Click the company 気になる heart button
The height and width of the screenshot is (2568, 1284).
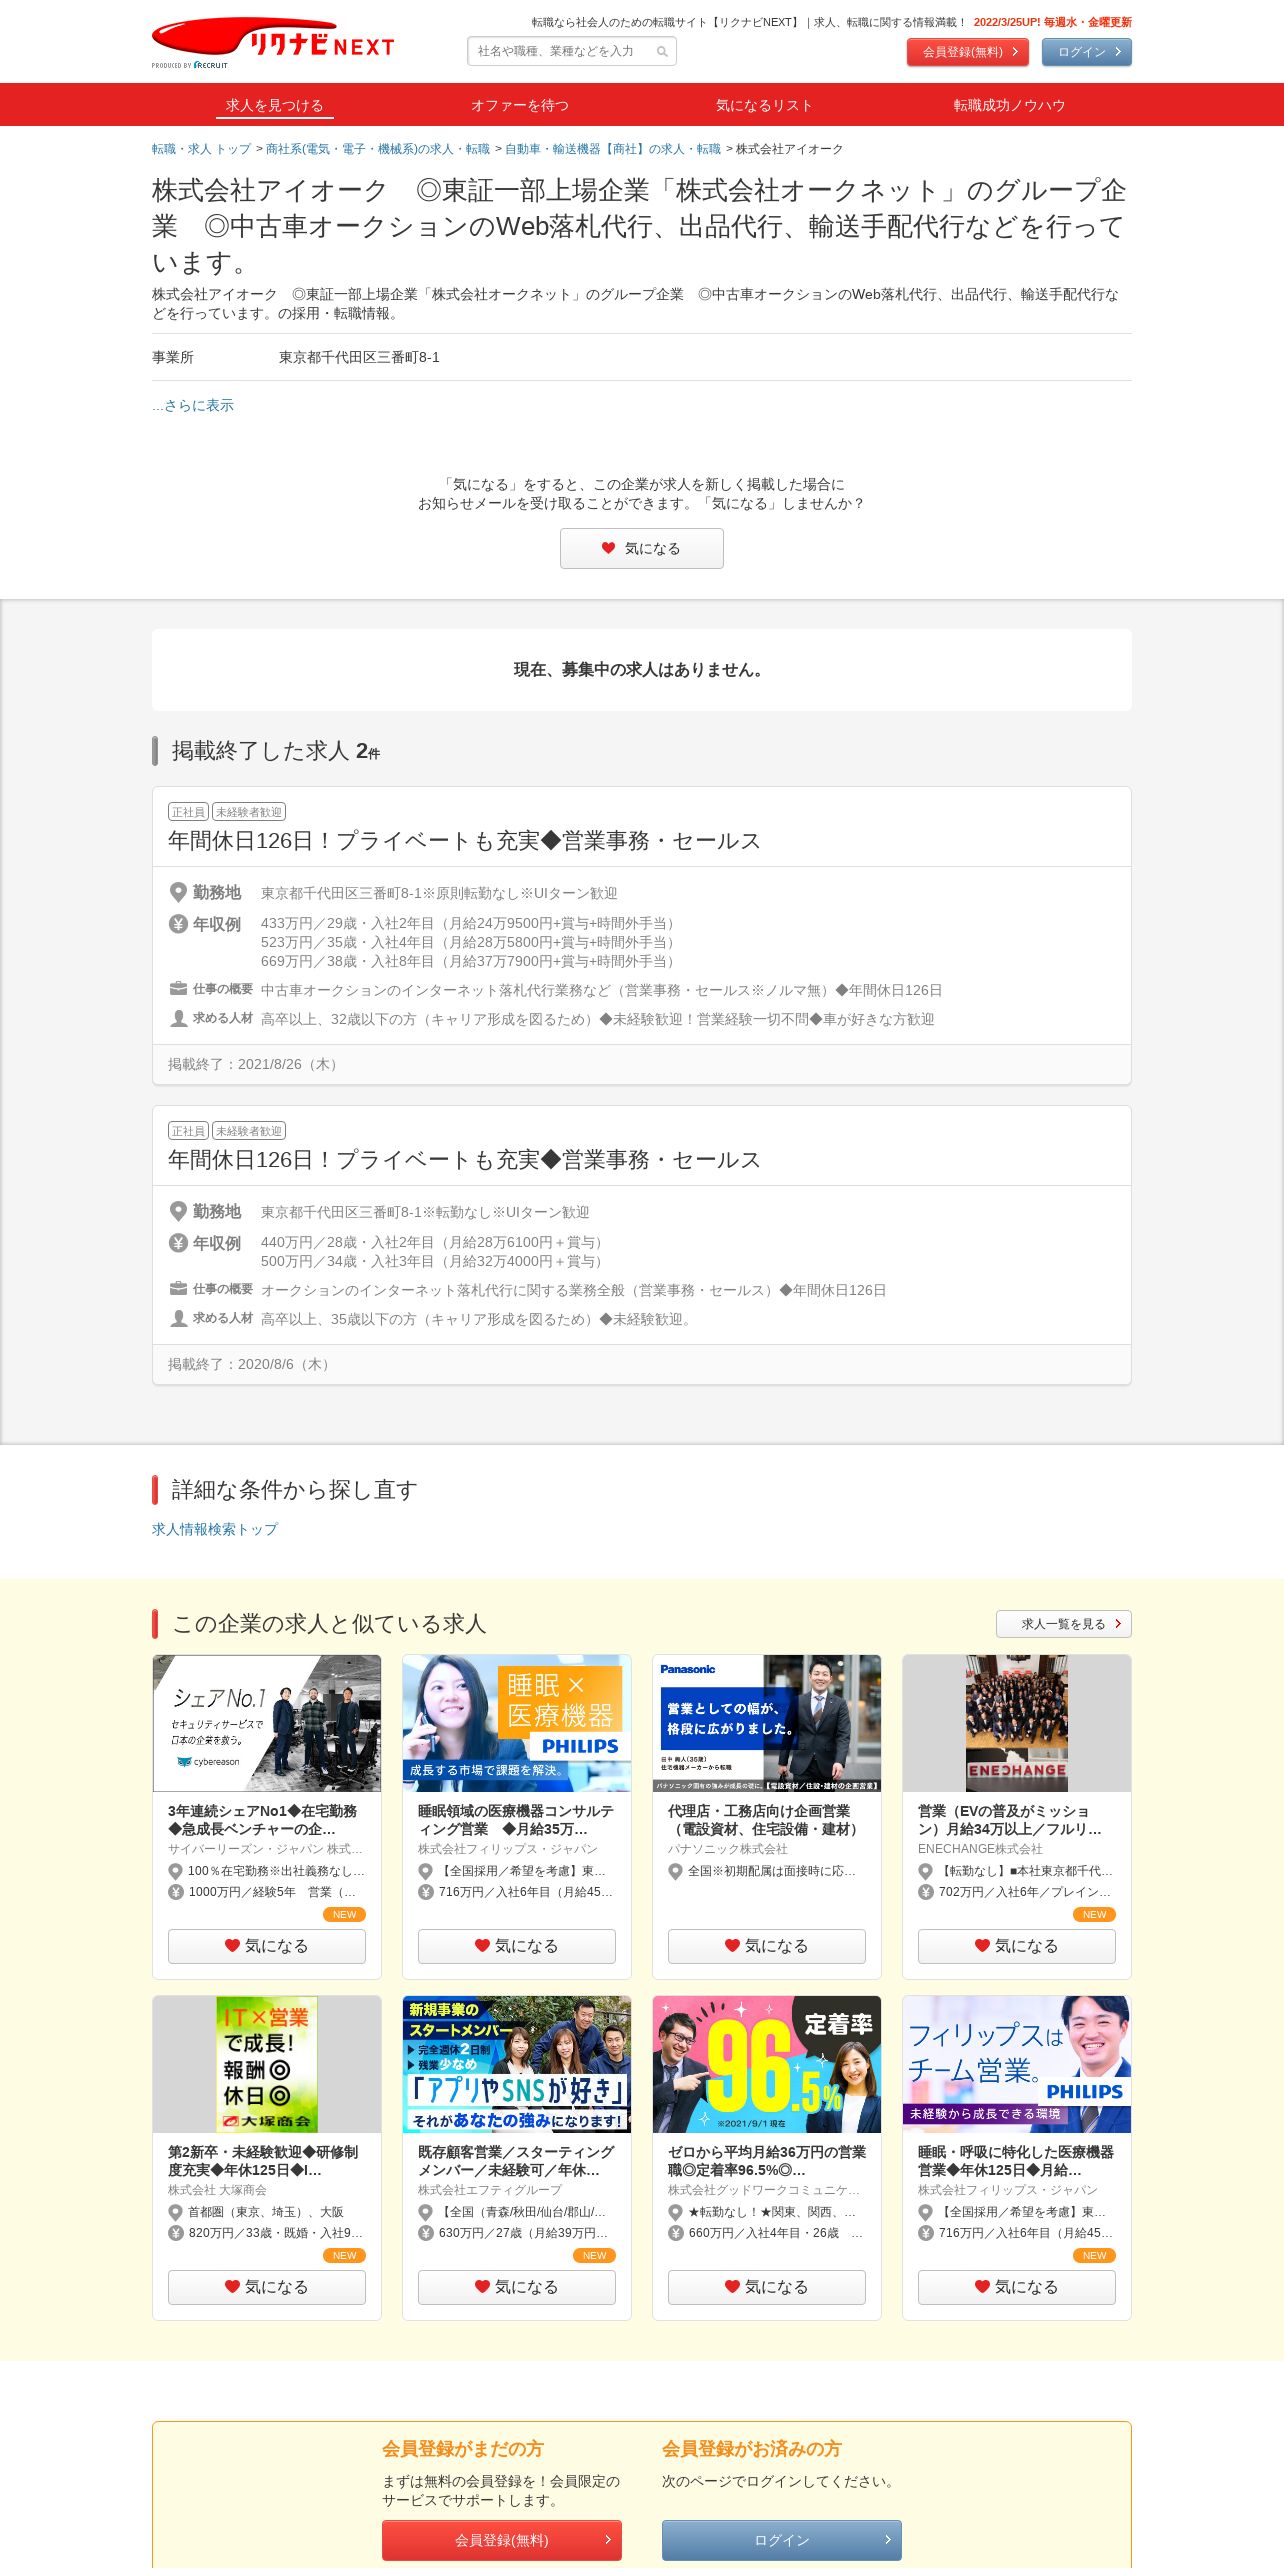[x=642, y=548]
